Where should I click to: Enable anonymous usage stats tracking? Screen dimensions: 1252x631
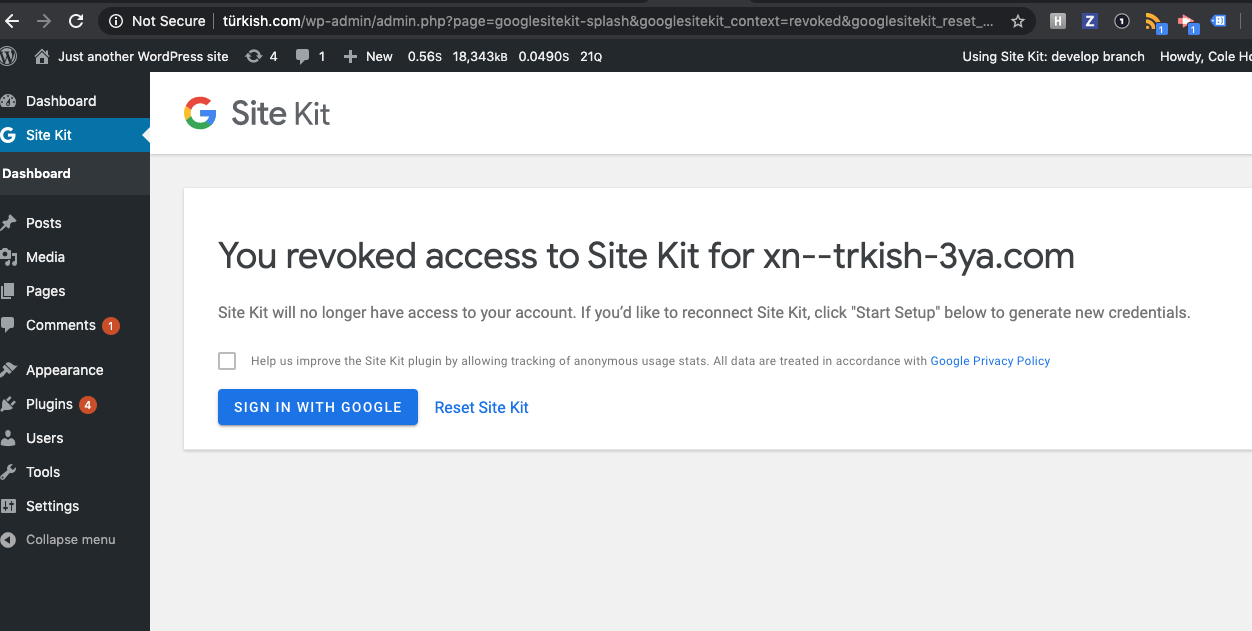227,360
